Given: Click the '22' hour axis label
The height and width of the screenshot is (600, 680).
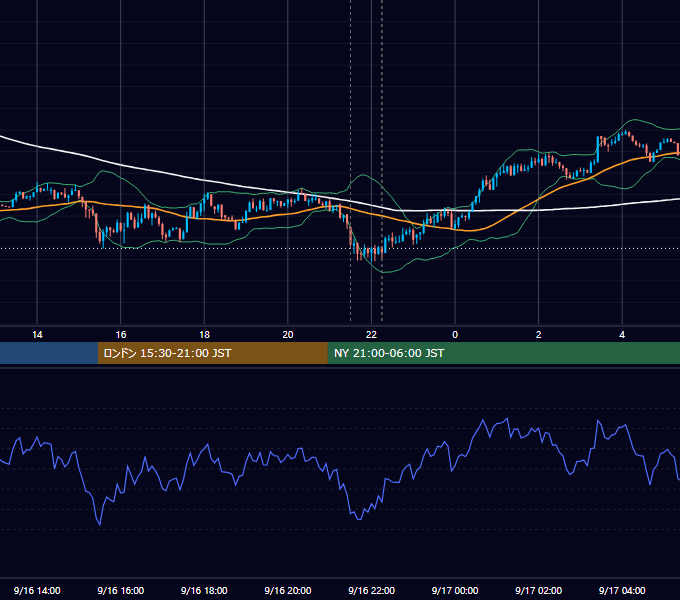Looking at the screenshot, I should coord(371,335).
